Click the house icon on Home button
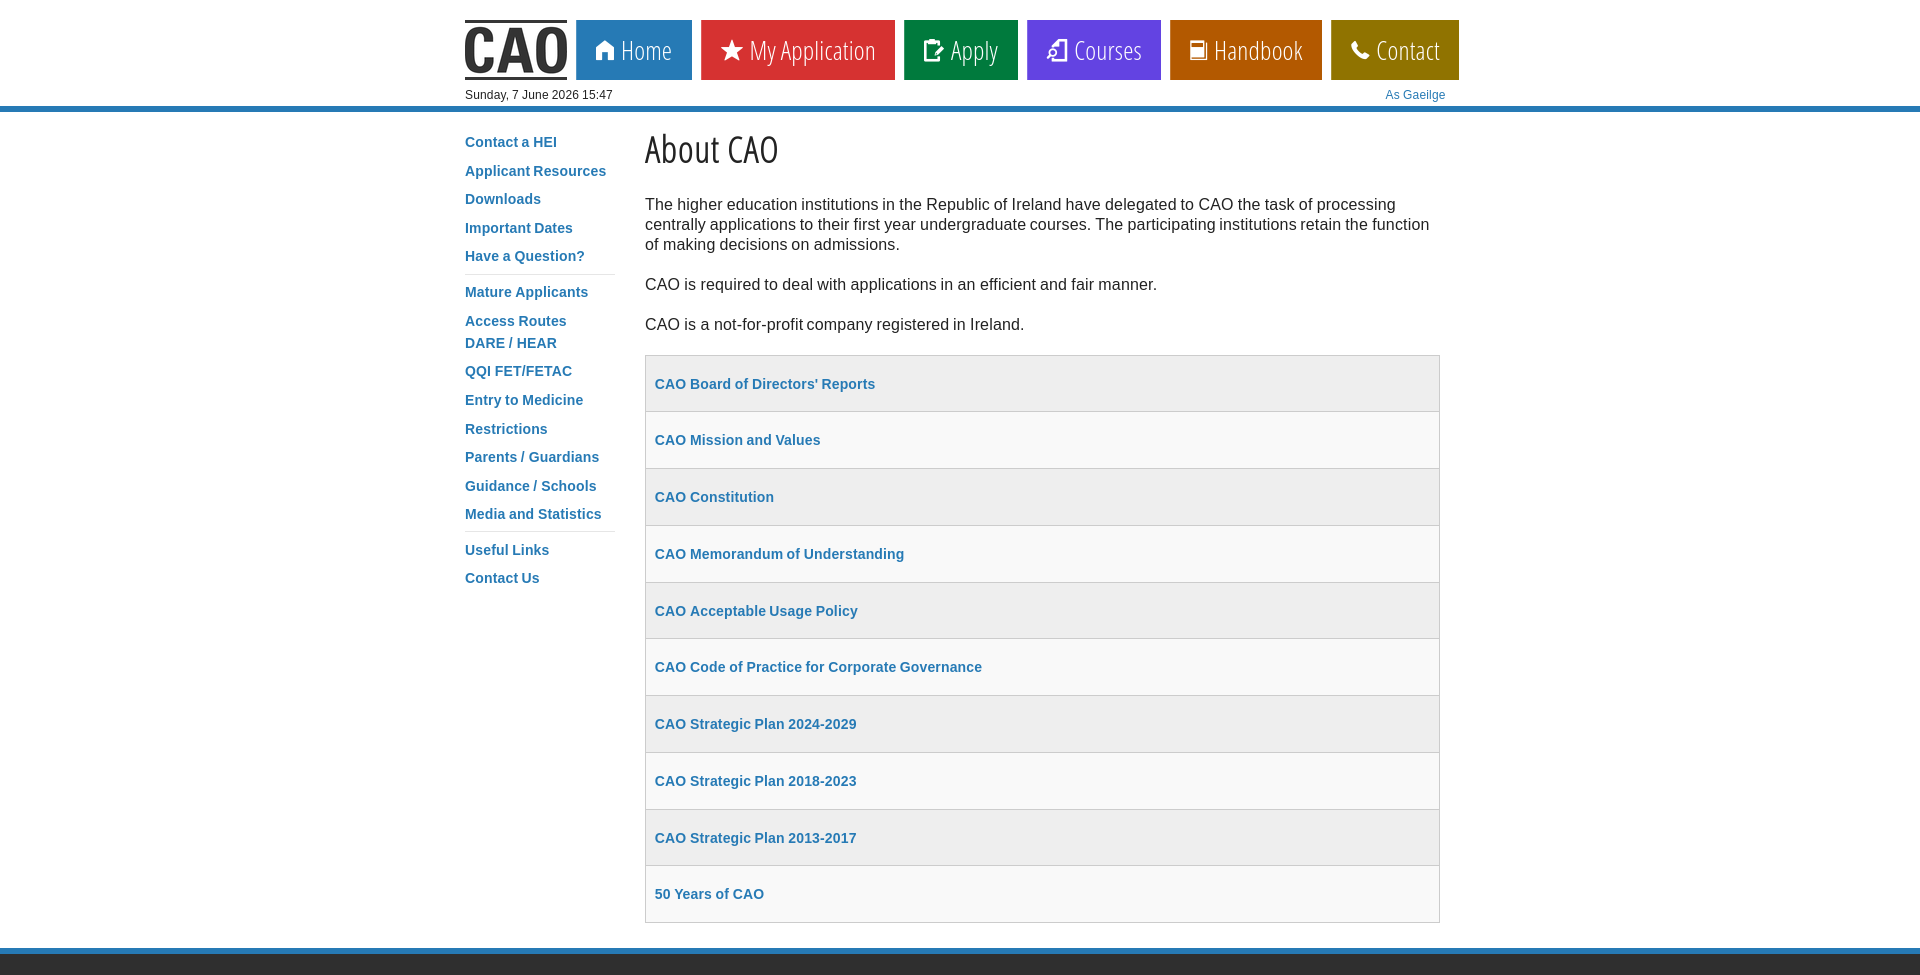 605,50
